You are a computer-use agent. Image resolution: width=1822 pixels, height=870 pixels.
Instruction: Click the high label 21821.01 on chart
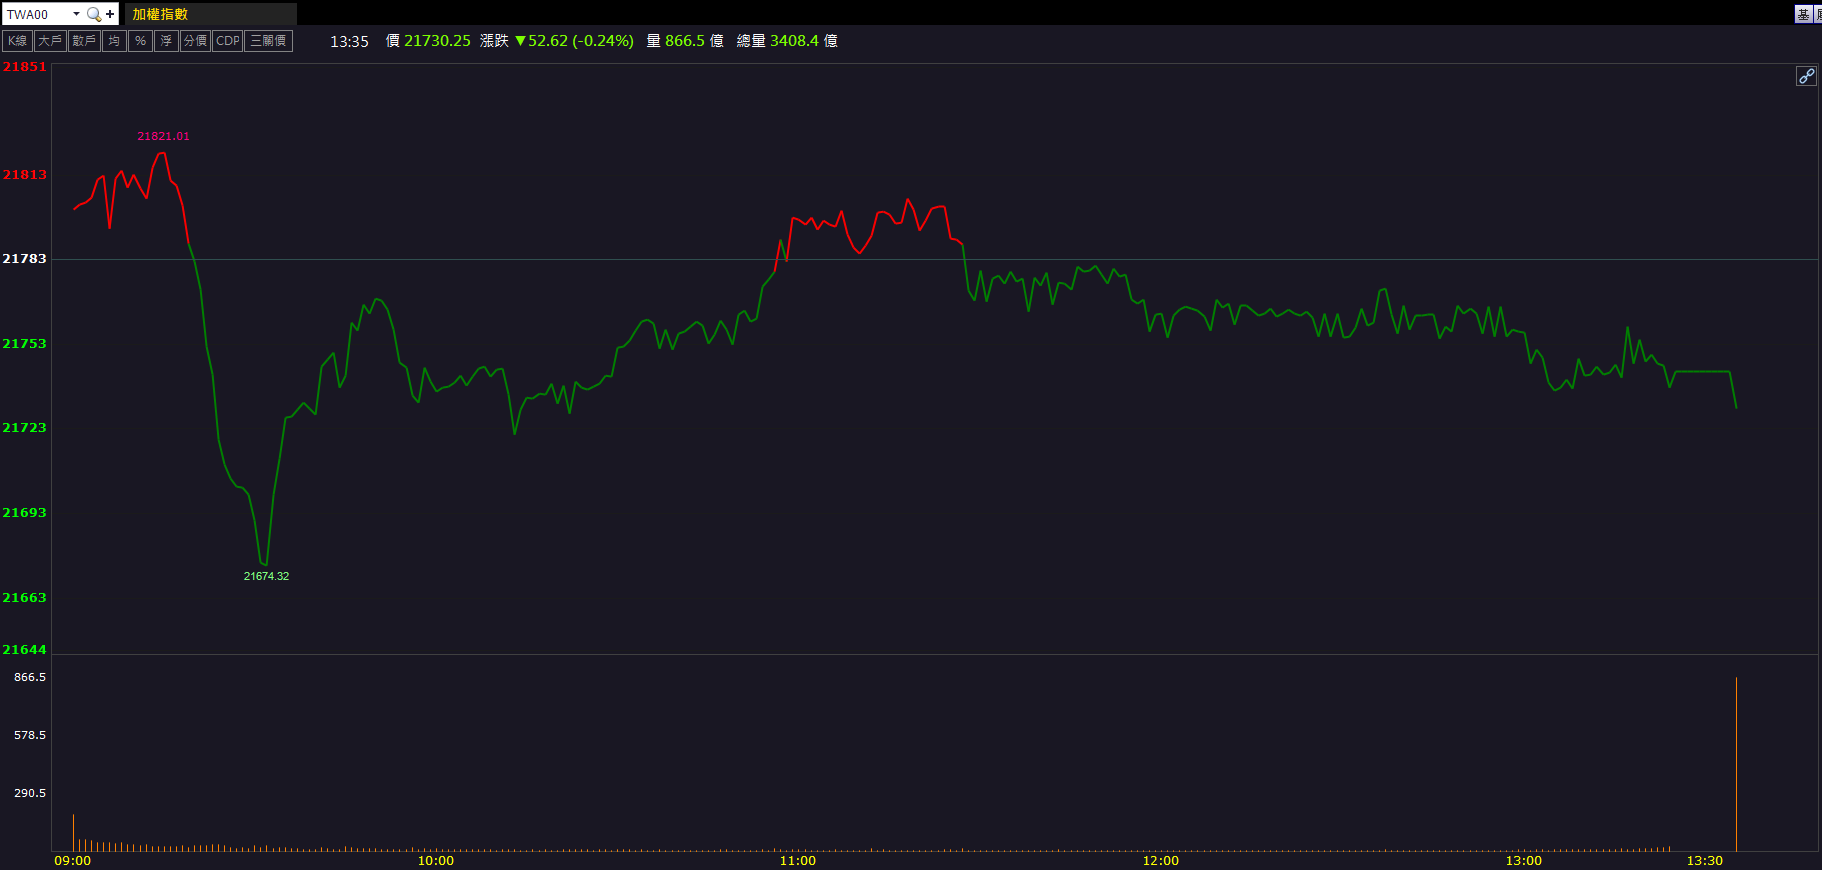click(x=163, y=136)
